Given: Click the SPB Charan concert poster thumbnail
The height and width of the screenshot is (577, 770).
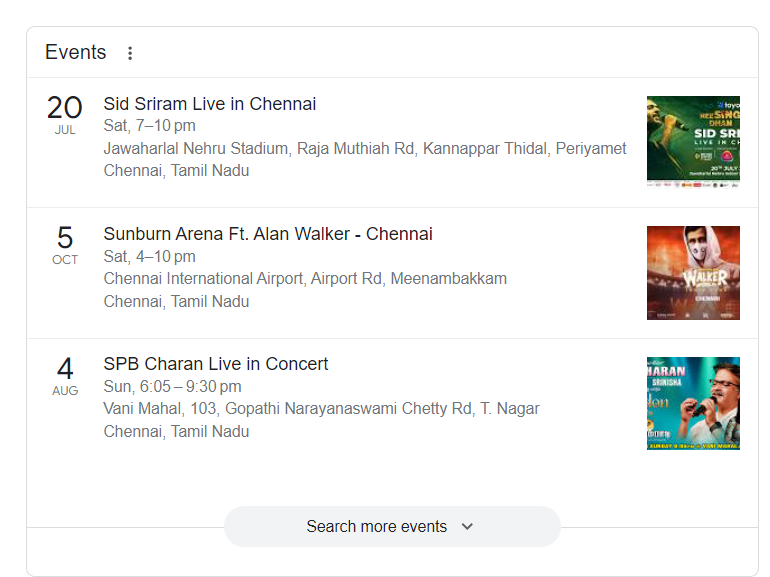Looking at the screenshot, I should click(693, 402).
